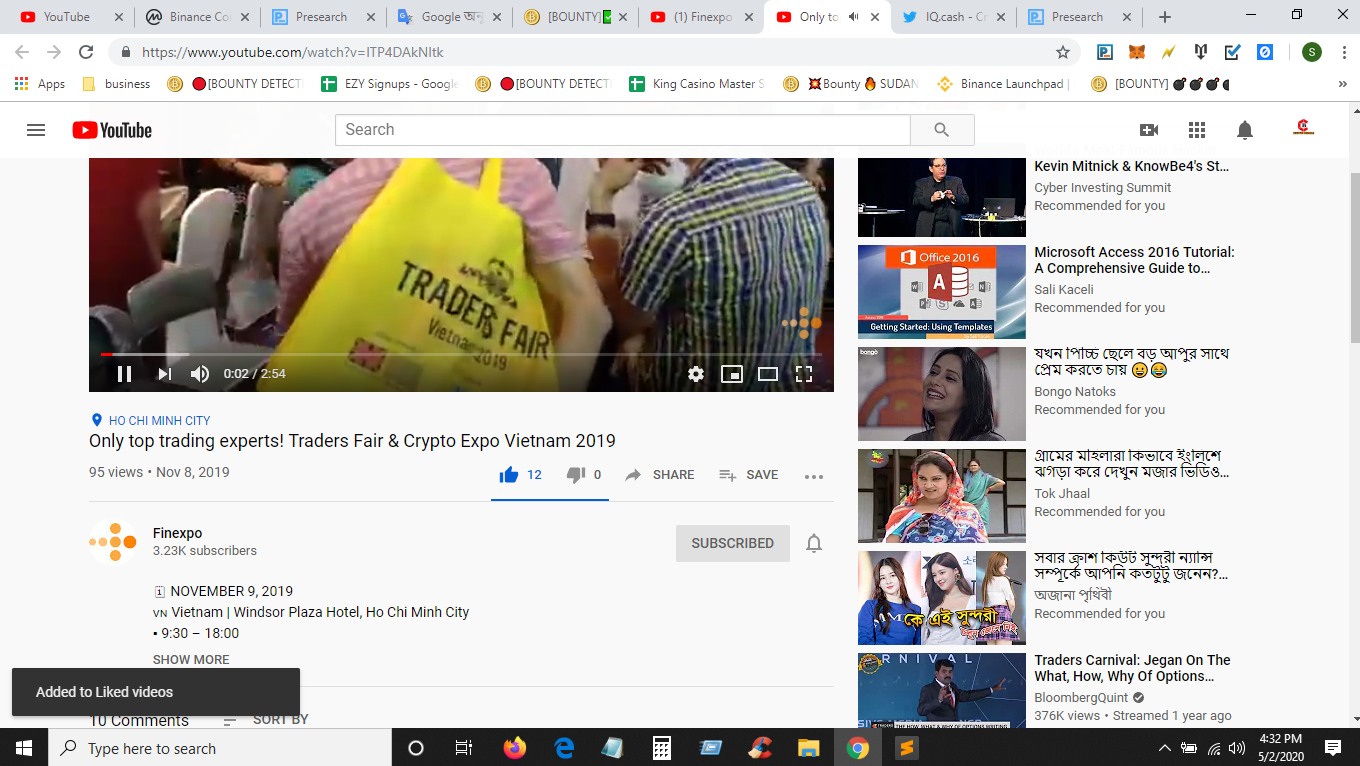Open the Chrome three-dot menu

(x=1342, y=52)
